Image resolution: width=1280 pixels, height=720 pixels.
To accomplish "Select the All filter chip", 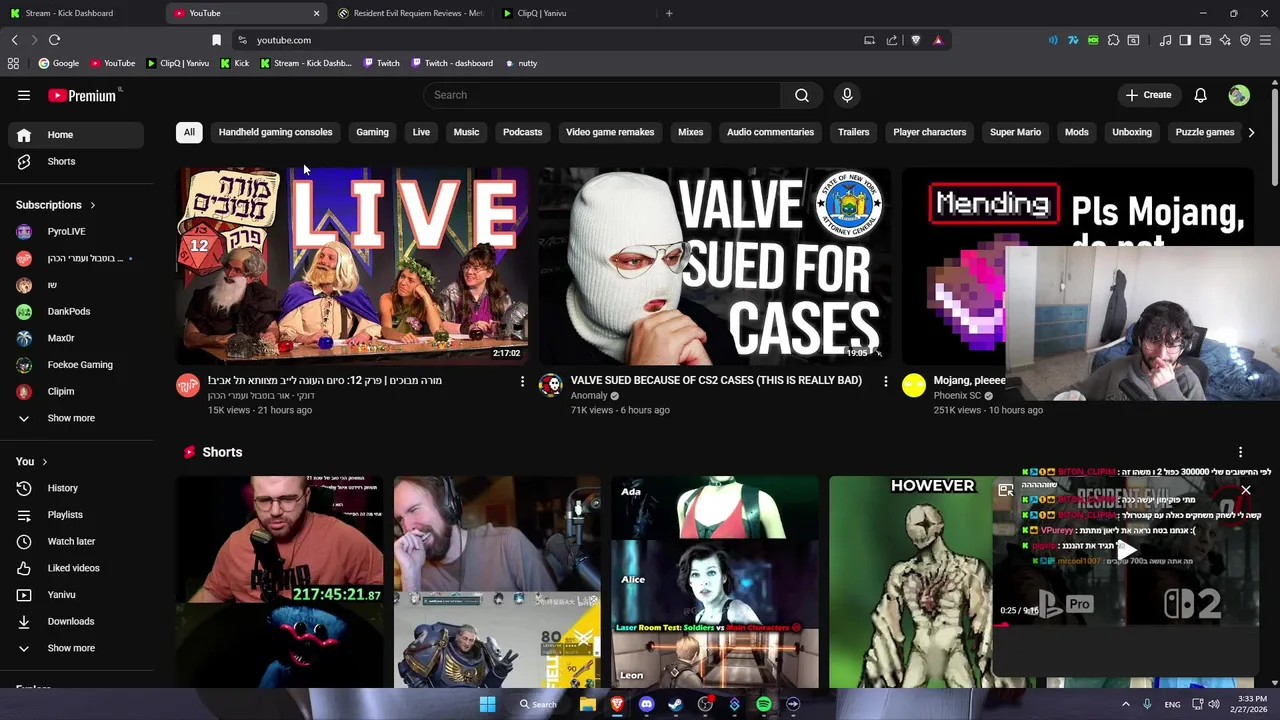I will (189, 132).
